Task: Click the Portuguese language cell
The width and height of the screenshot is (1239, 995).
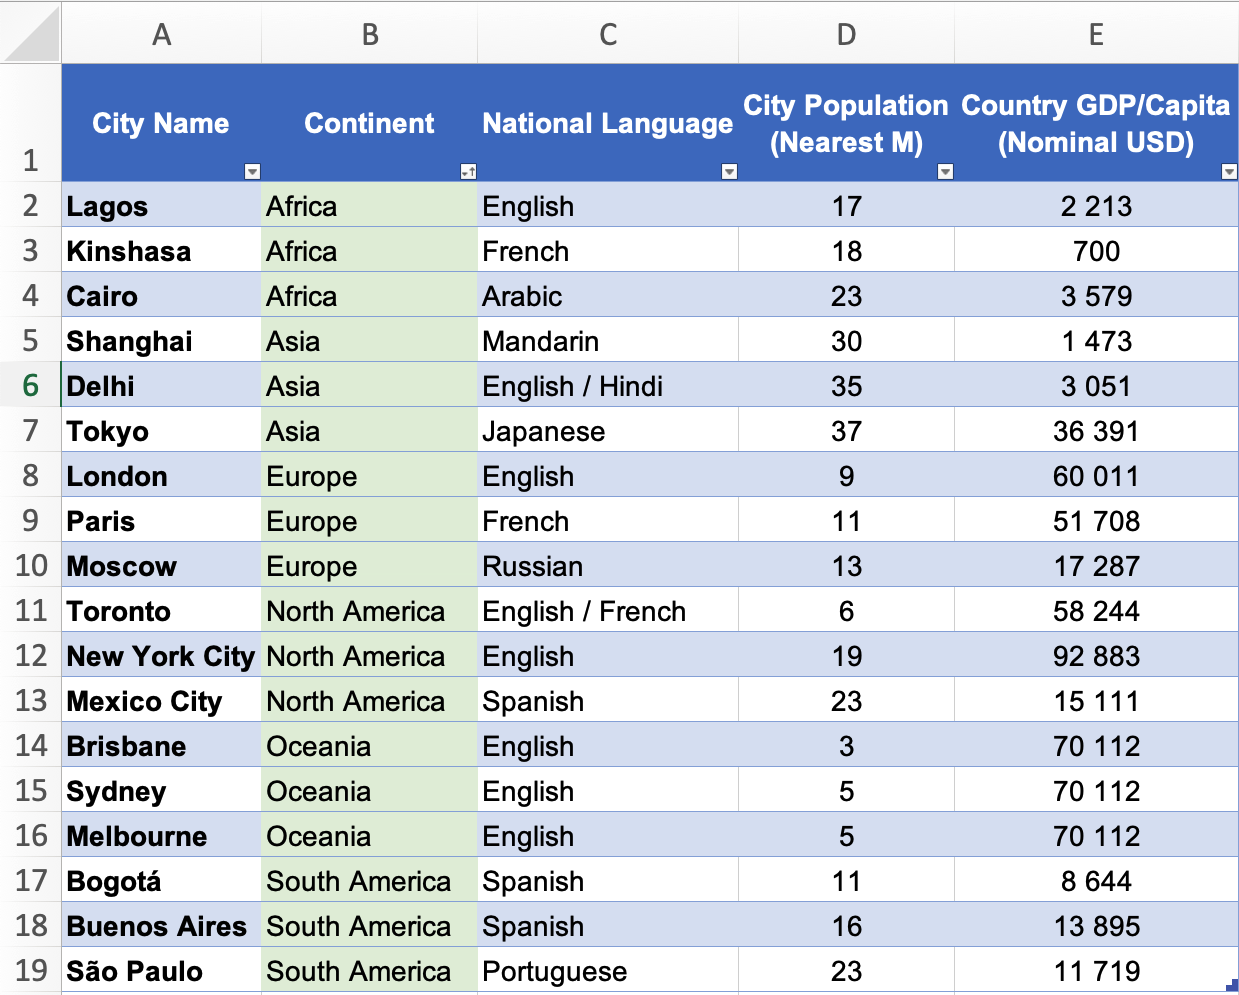Action: point(554,972)
